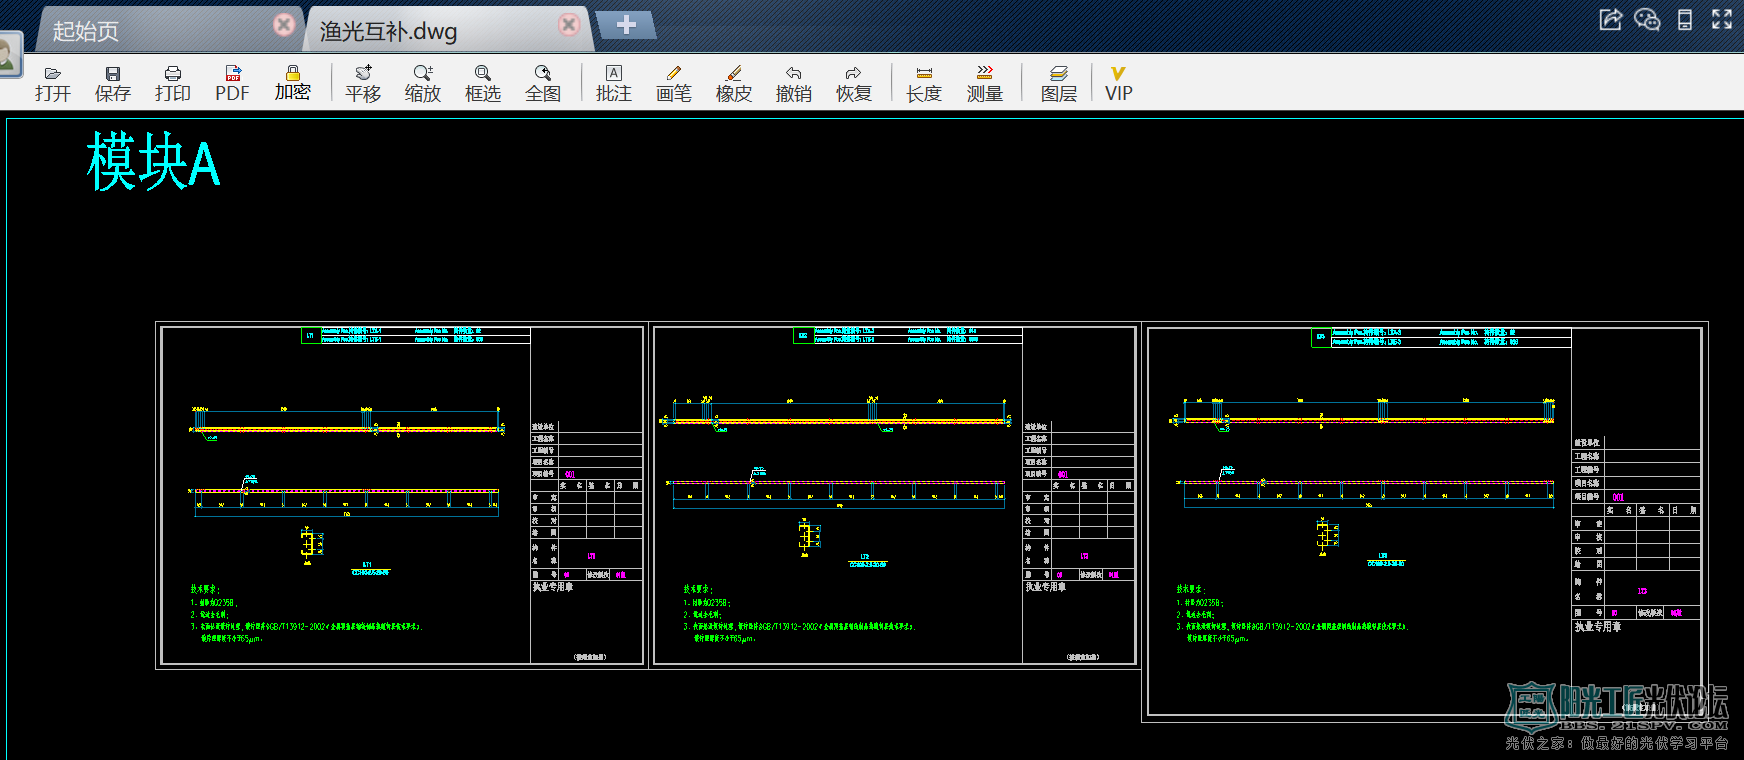Close the 渔光互补.dwg tab
1744x760 pixels.
[x=570, y=24]
